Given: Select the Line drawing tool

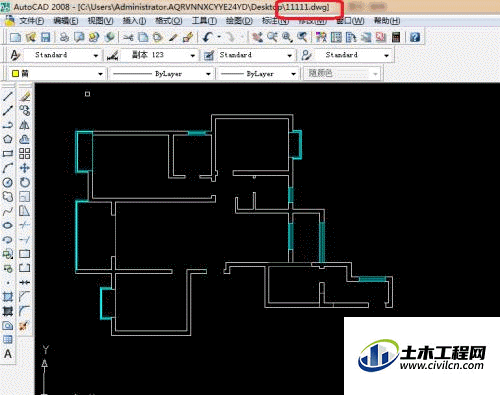Looking at the screenshot, I should click(x=8, y=96).
